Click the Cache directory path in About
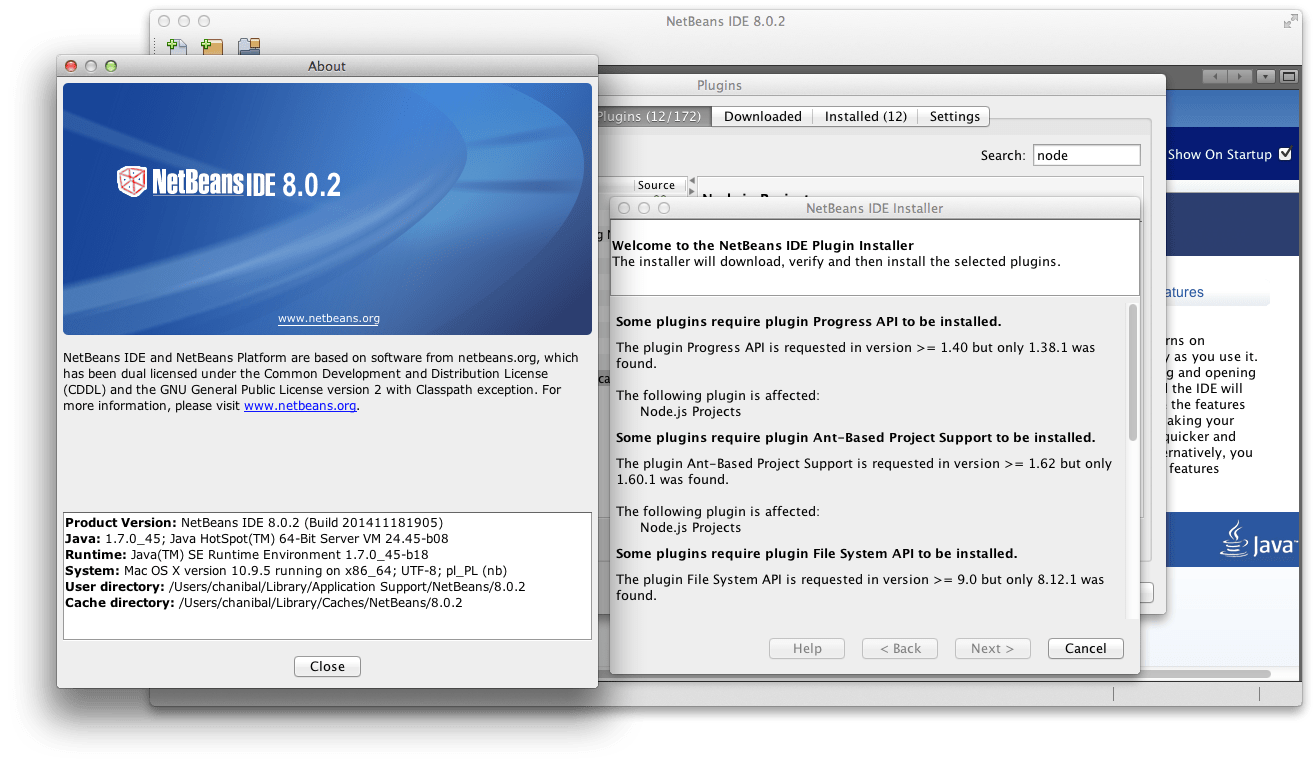Screen dimensions: 1316x767 pos(320,602)
